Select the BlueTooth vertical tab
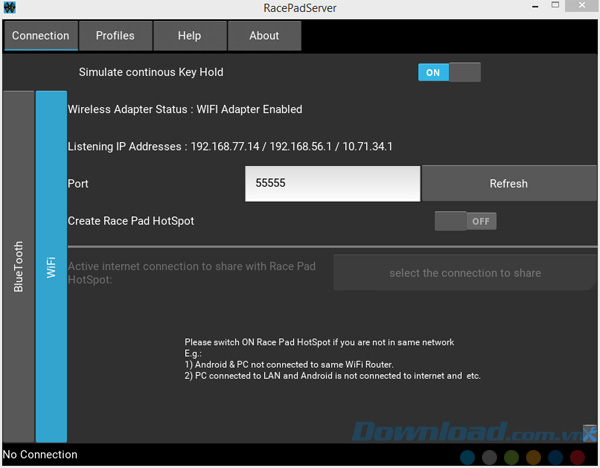 [x=18, y=266]
